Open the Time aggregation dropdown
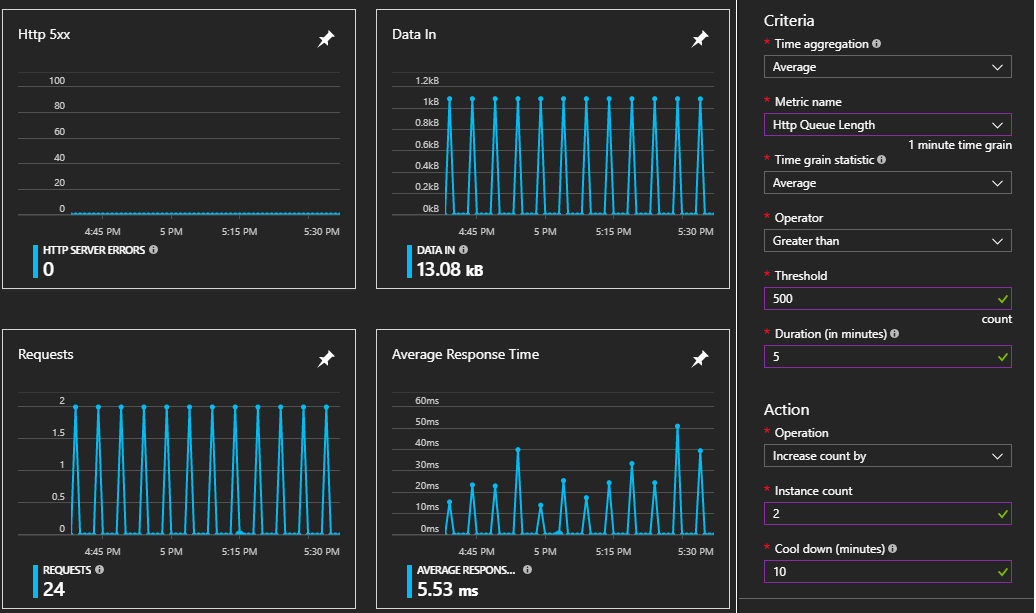Viewport: 1036px width, 613px height. point(887,67)
